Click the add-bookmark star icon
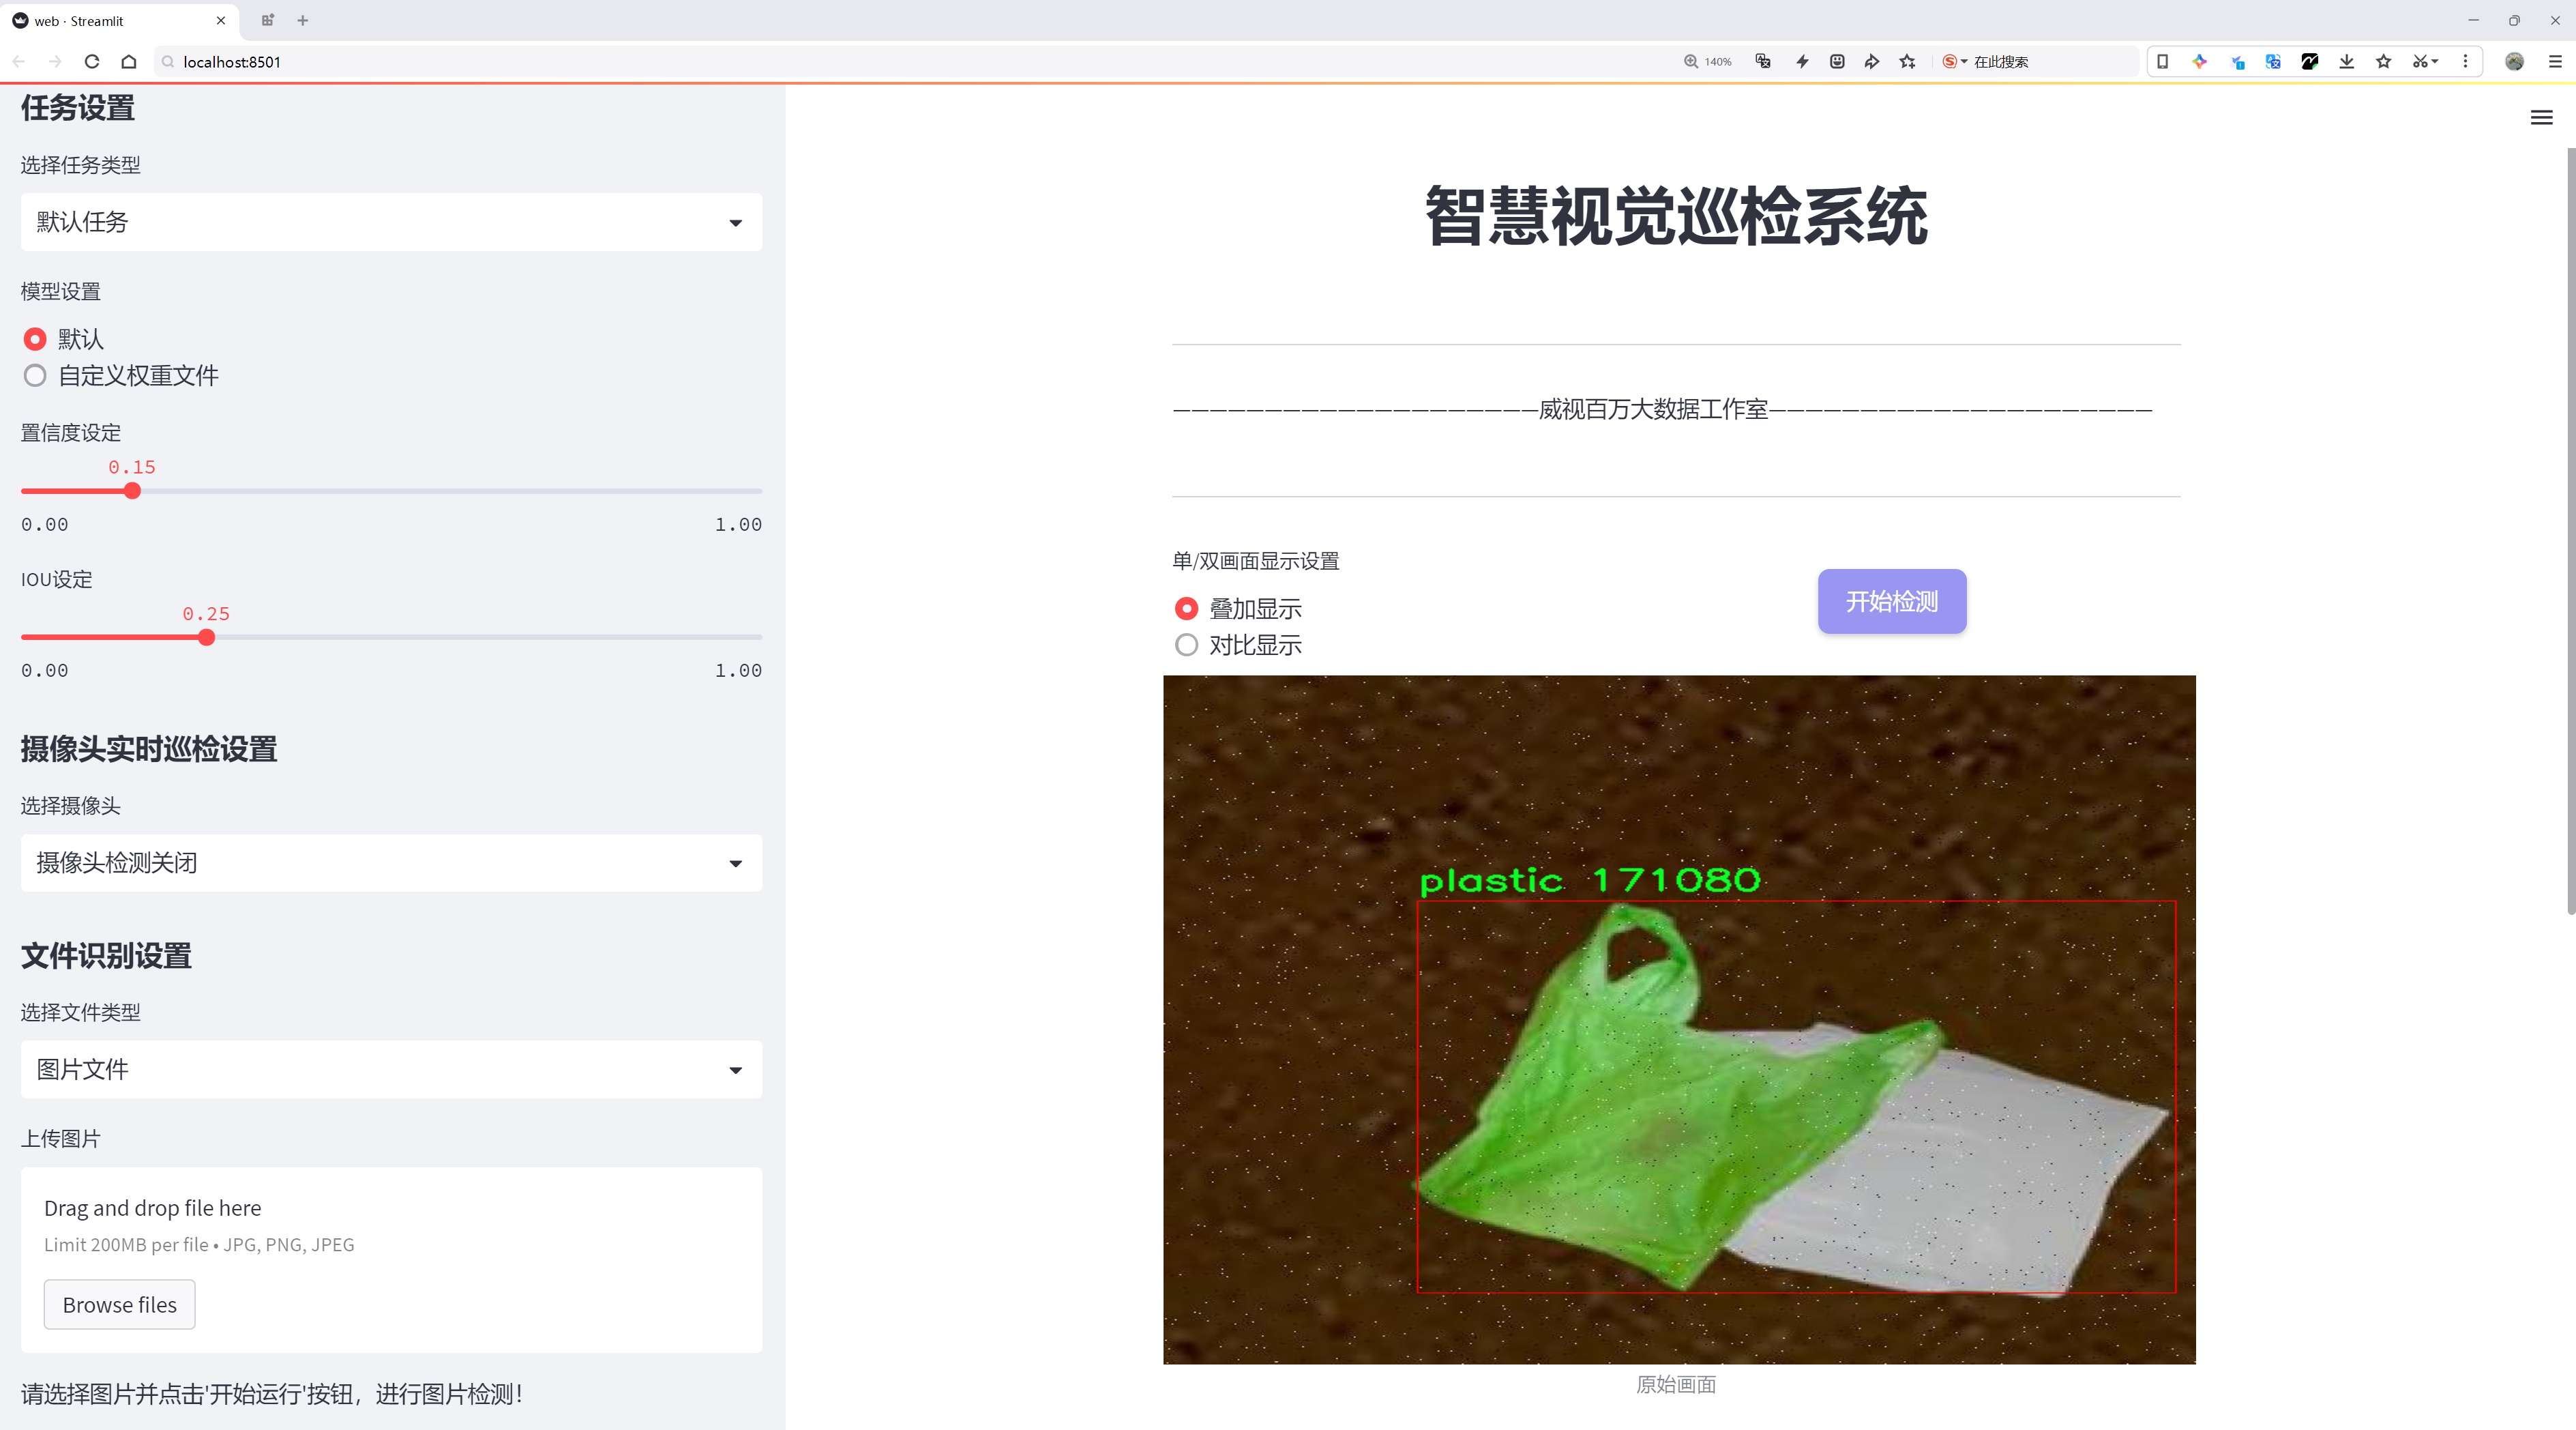The image size is (2576, 1430). click(x=2382, y=61)
